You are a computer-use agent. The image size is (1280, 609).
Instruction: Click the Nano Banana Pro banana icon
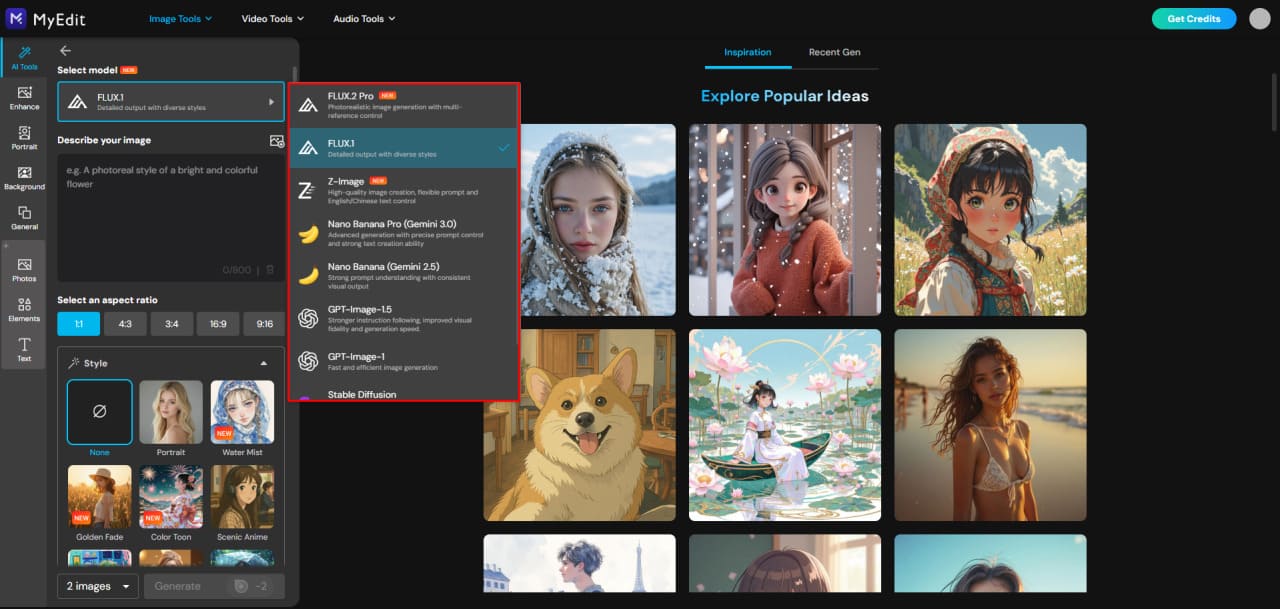pyautogui.click(x=308, y=234)
